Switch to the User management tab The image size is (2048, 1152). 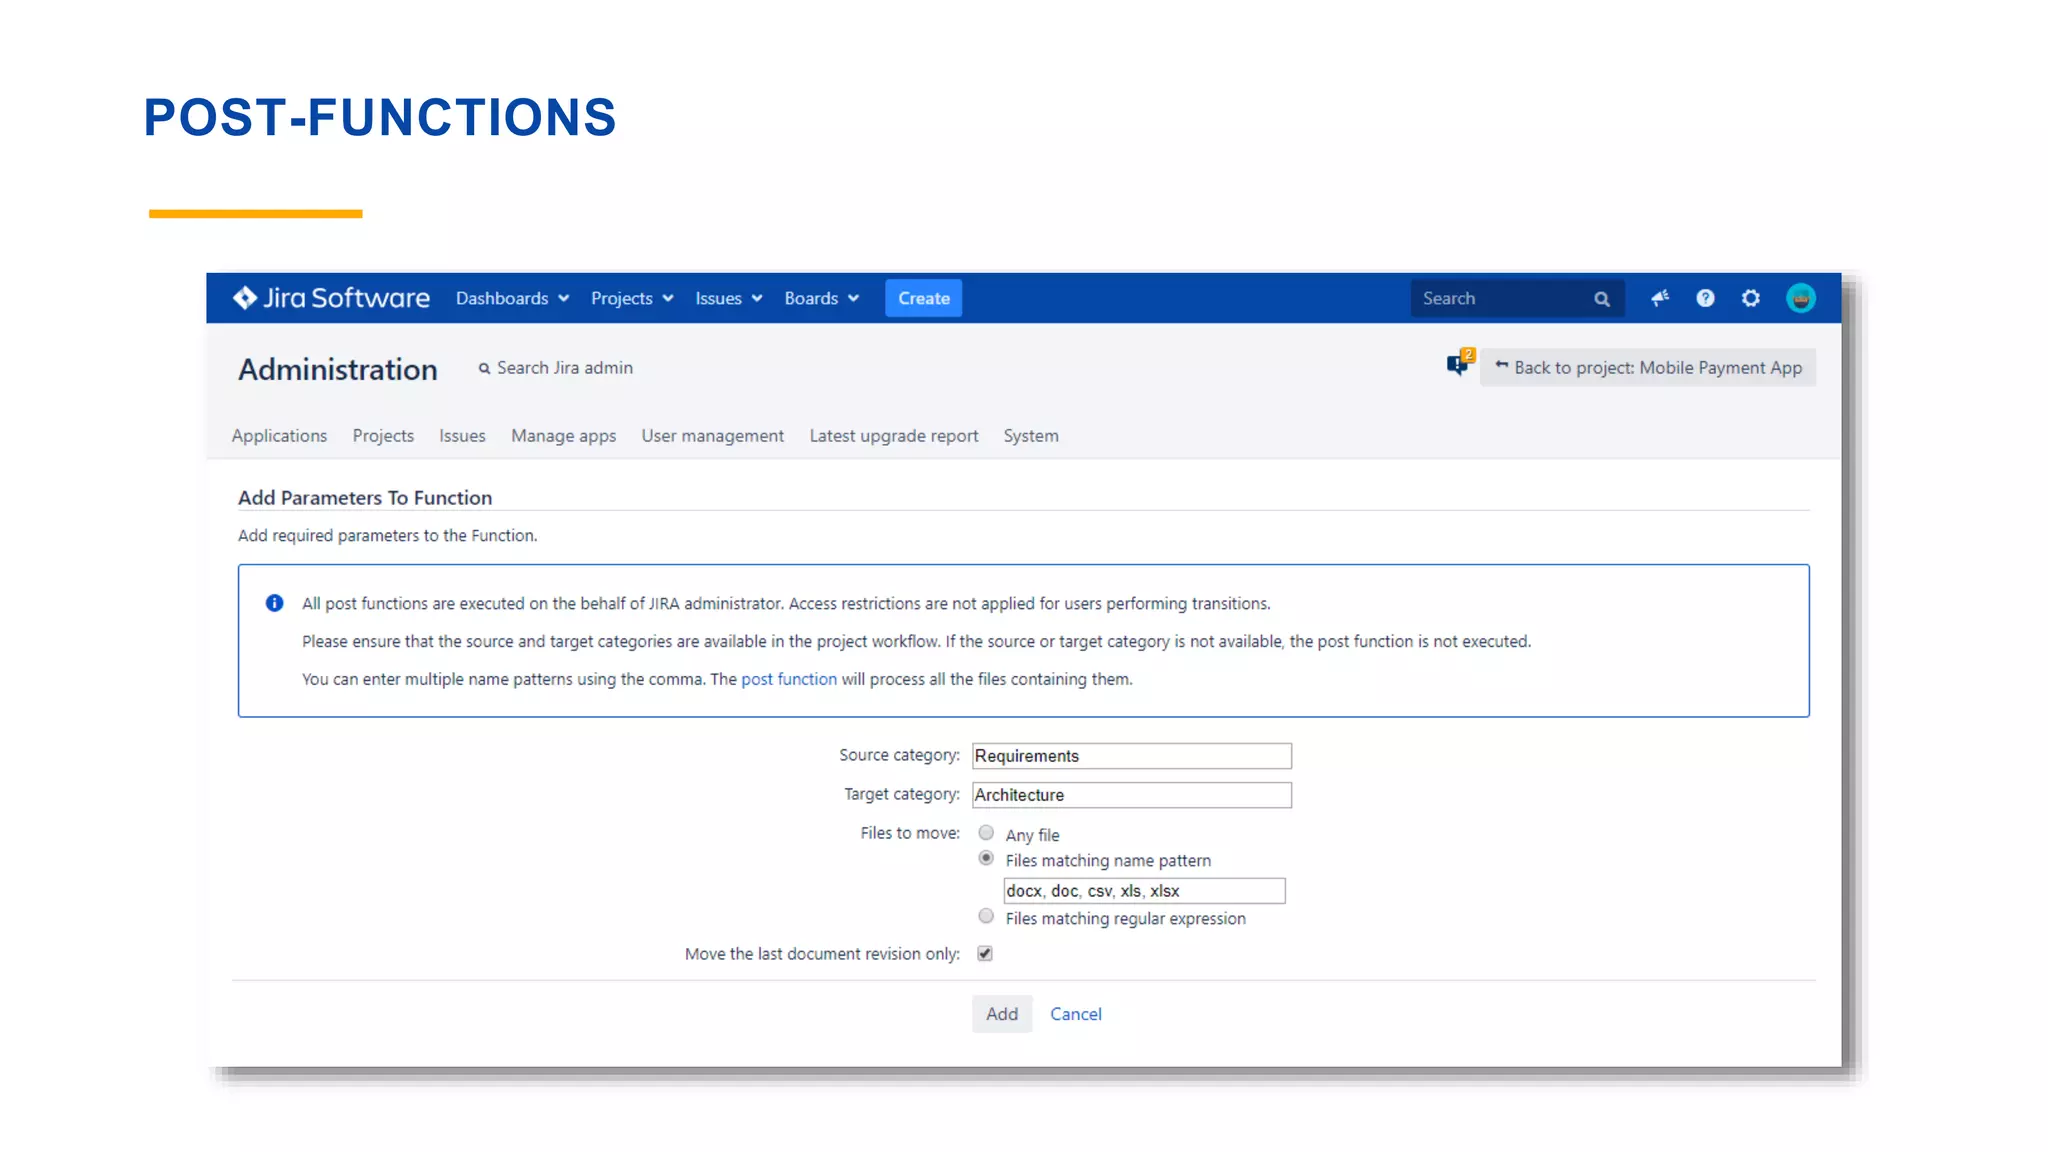pyautogui.click(x=712, y=436)
